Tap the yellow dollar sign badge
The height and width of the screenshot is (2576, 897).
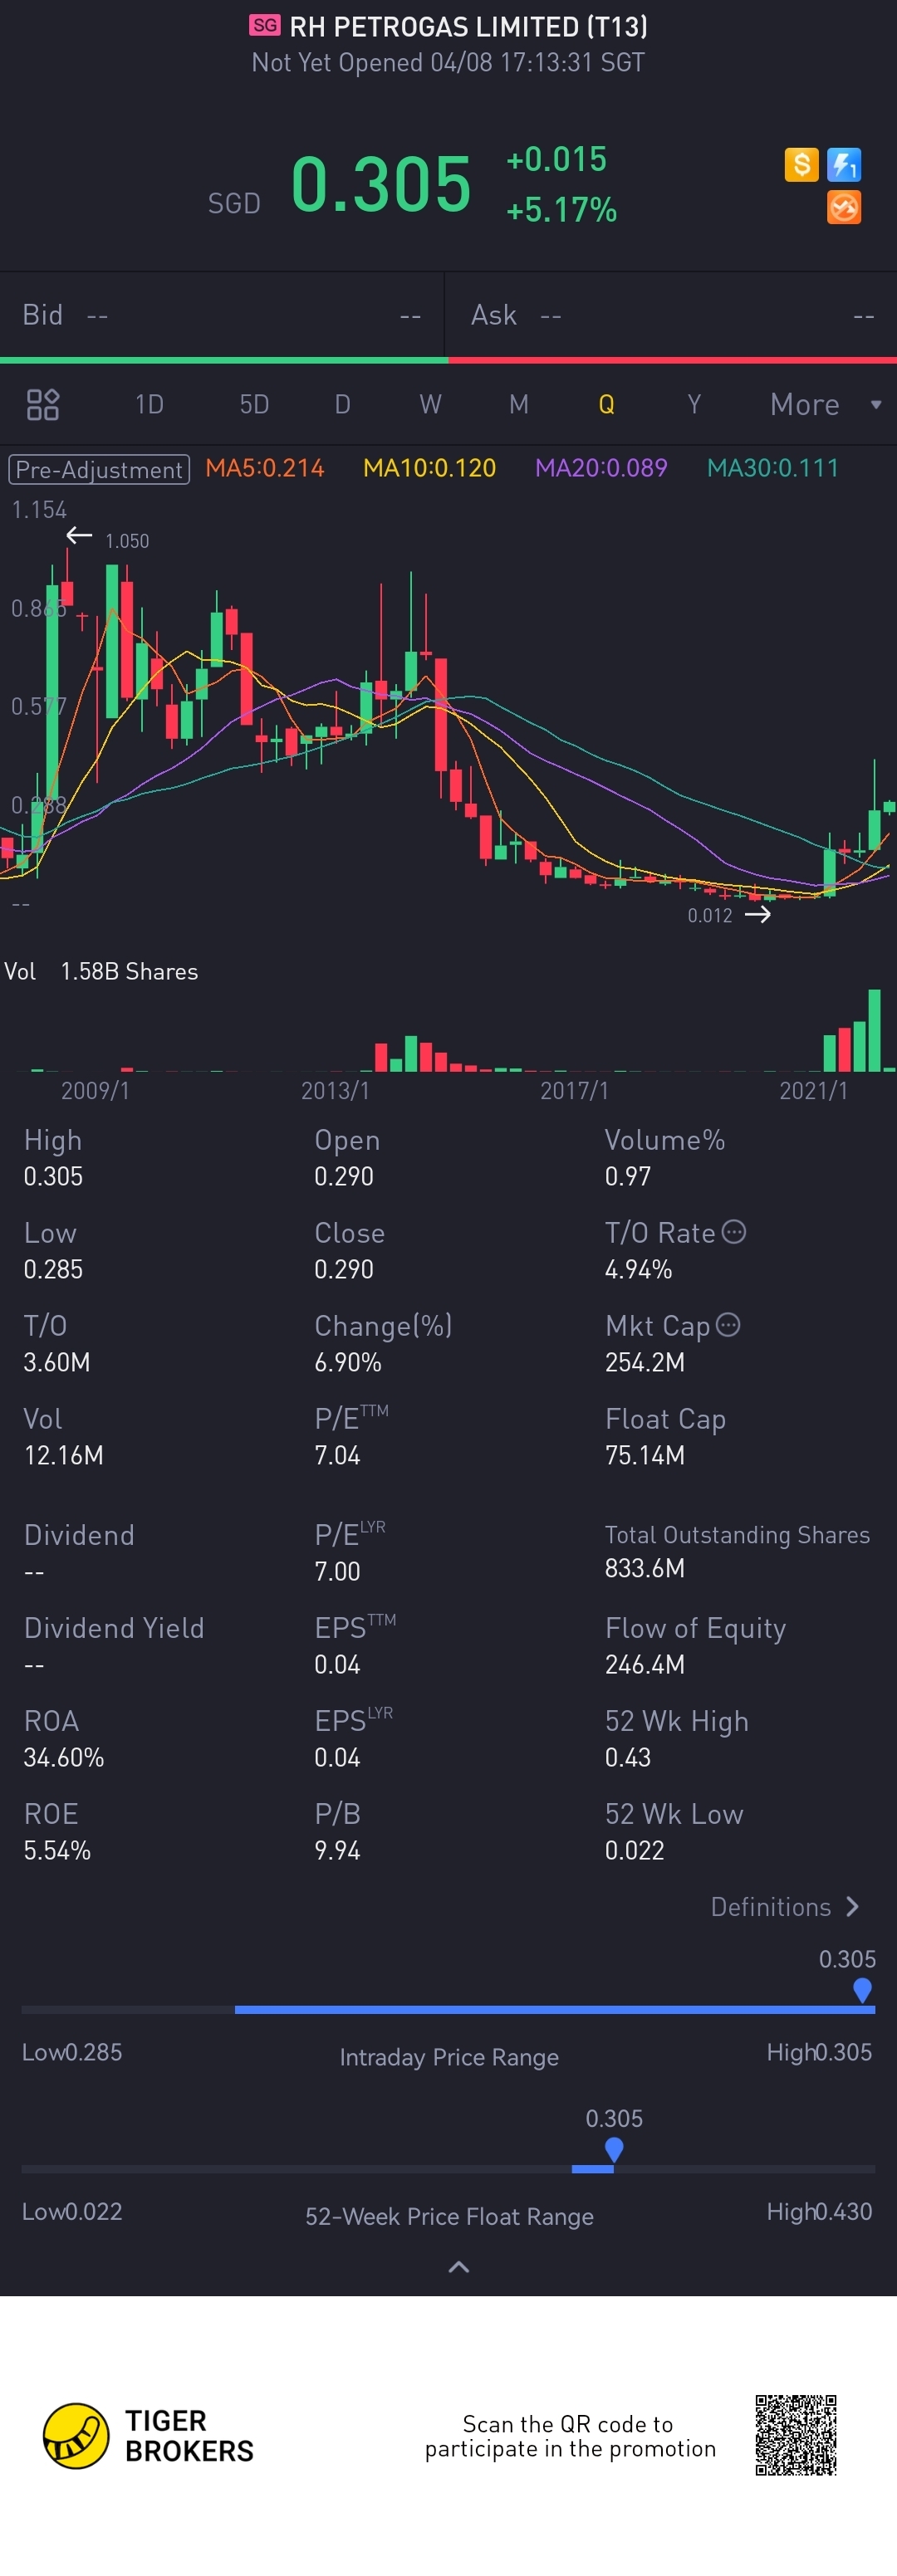click(x=801, y=164)
